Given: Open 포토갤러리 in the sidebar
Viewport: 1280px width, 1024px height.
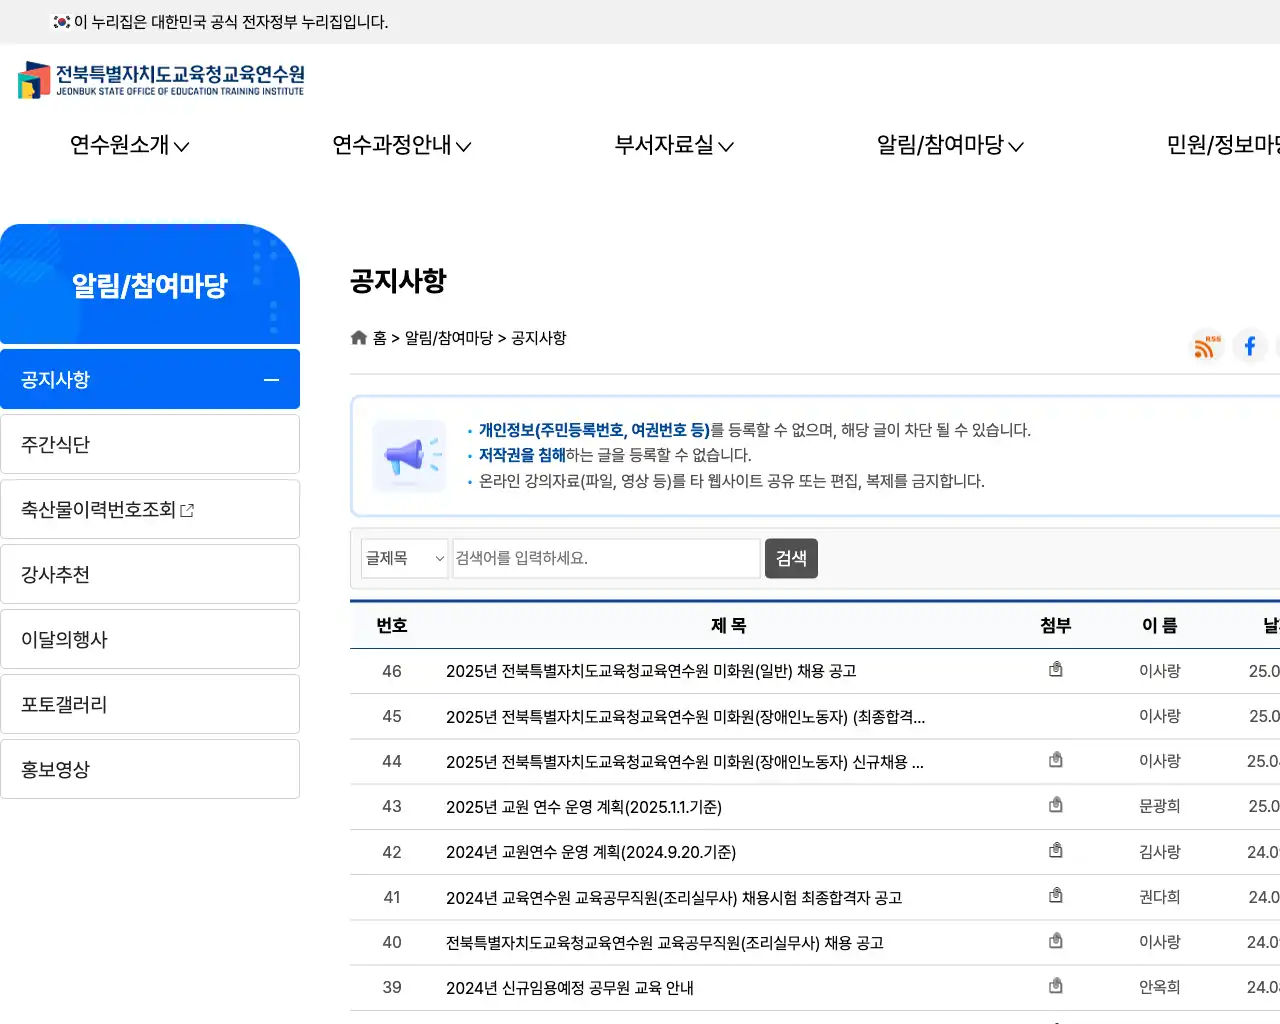Looking at the screenshot, I should (150, 704).
